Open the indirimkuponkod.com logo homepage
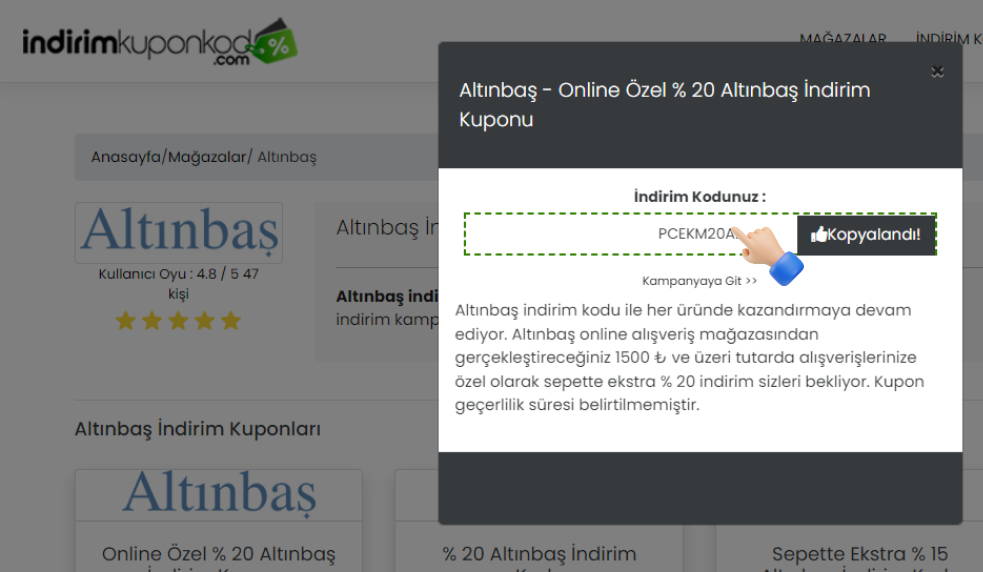Viewport: 983px width, 572px height. tap(160, 42)
